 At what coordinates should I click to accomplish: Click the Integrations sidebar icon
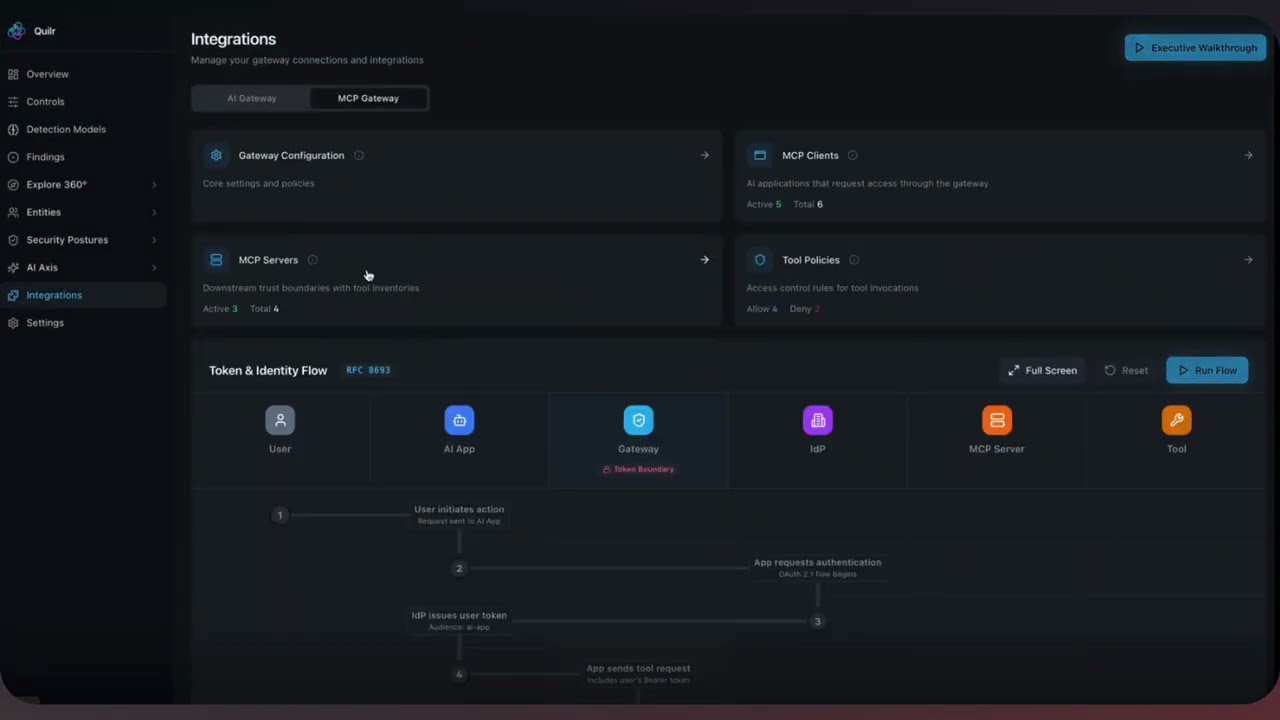13,295
